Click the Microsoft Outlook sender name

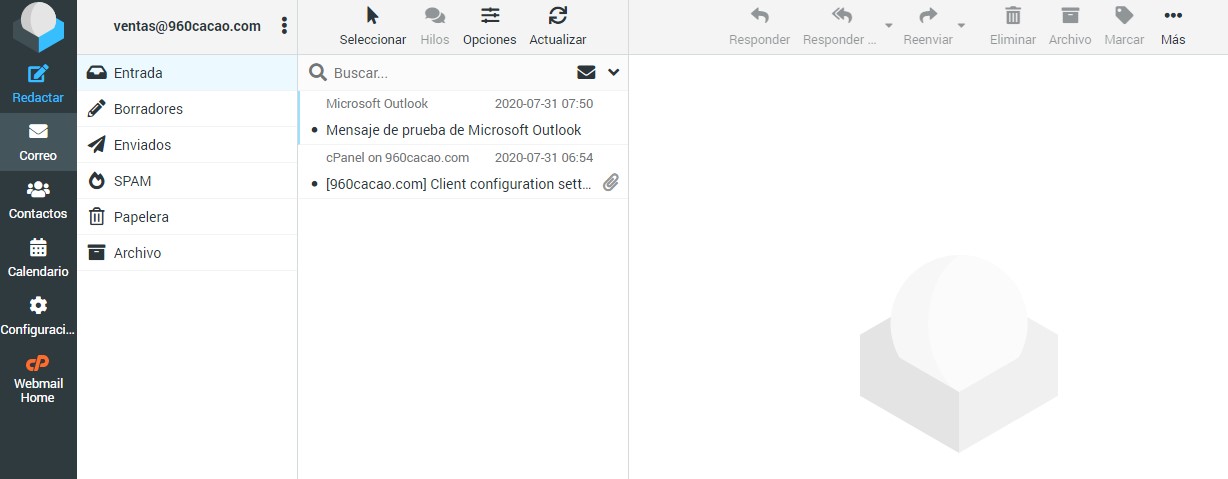pyautogui.click(x=377, y=103)
